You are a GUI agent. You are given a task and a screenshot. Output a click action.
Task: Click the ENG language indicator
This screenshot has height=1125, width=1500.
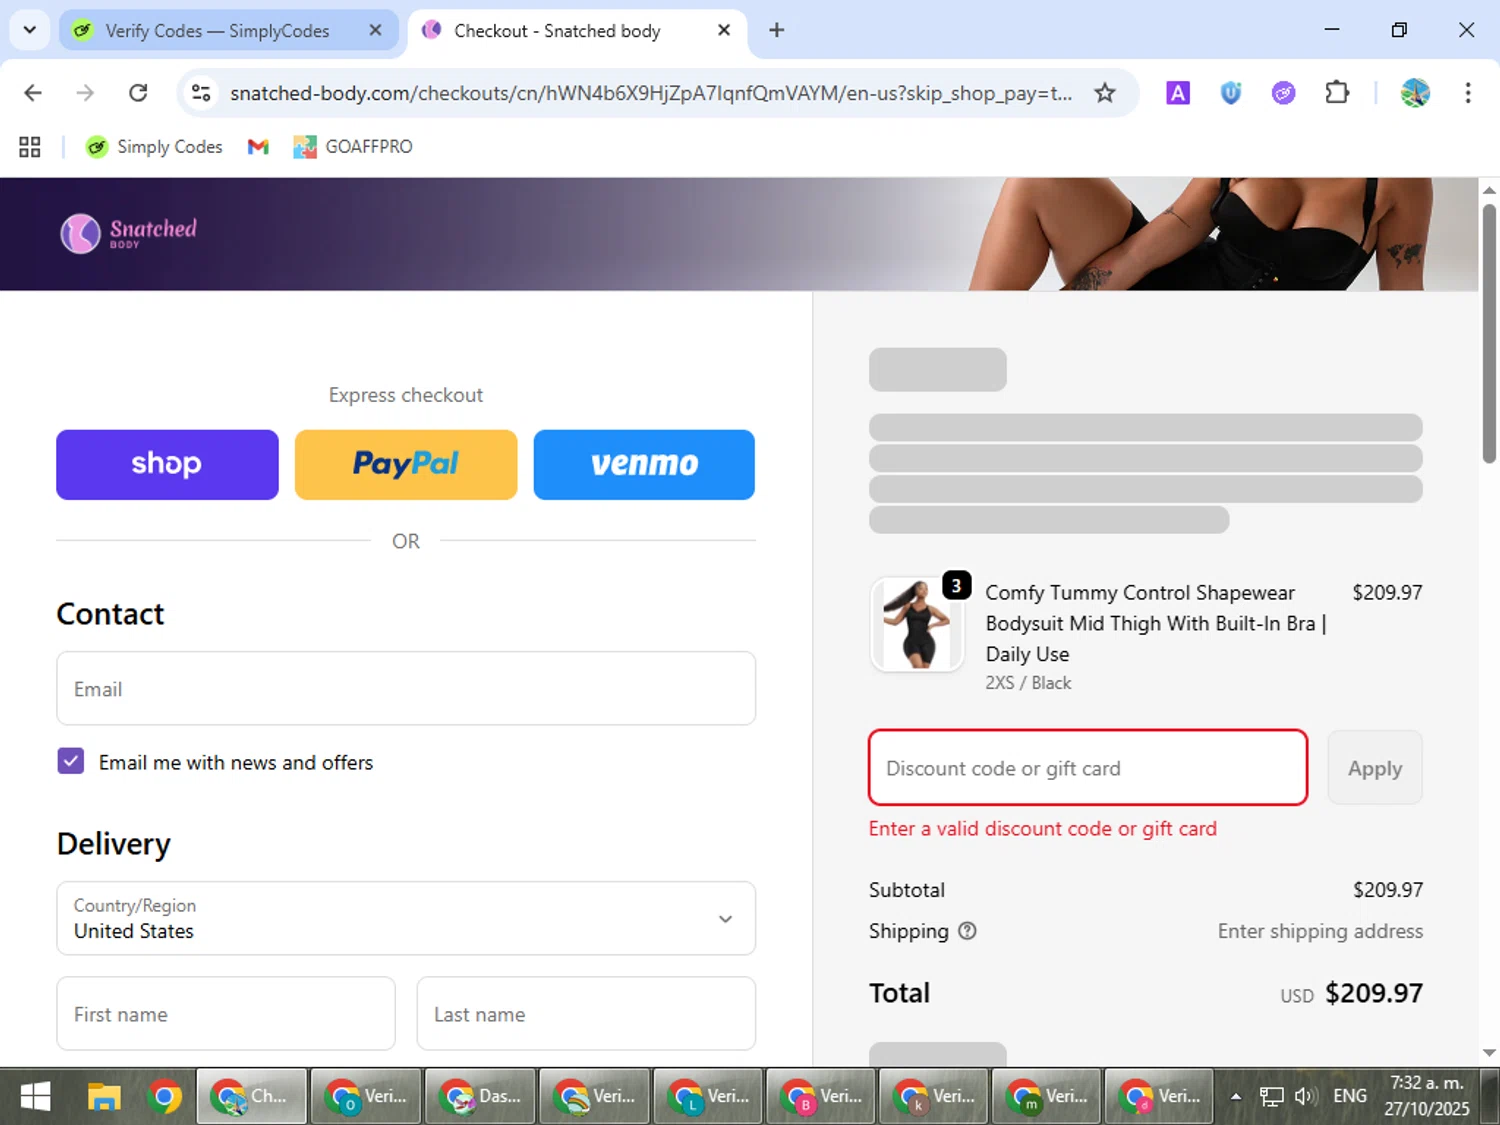[x=1350, y=1097]
